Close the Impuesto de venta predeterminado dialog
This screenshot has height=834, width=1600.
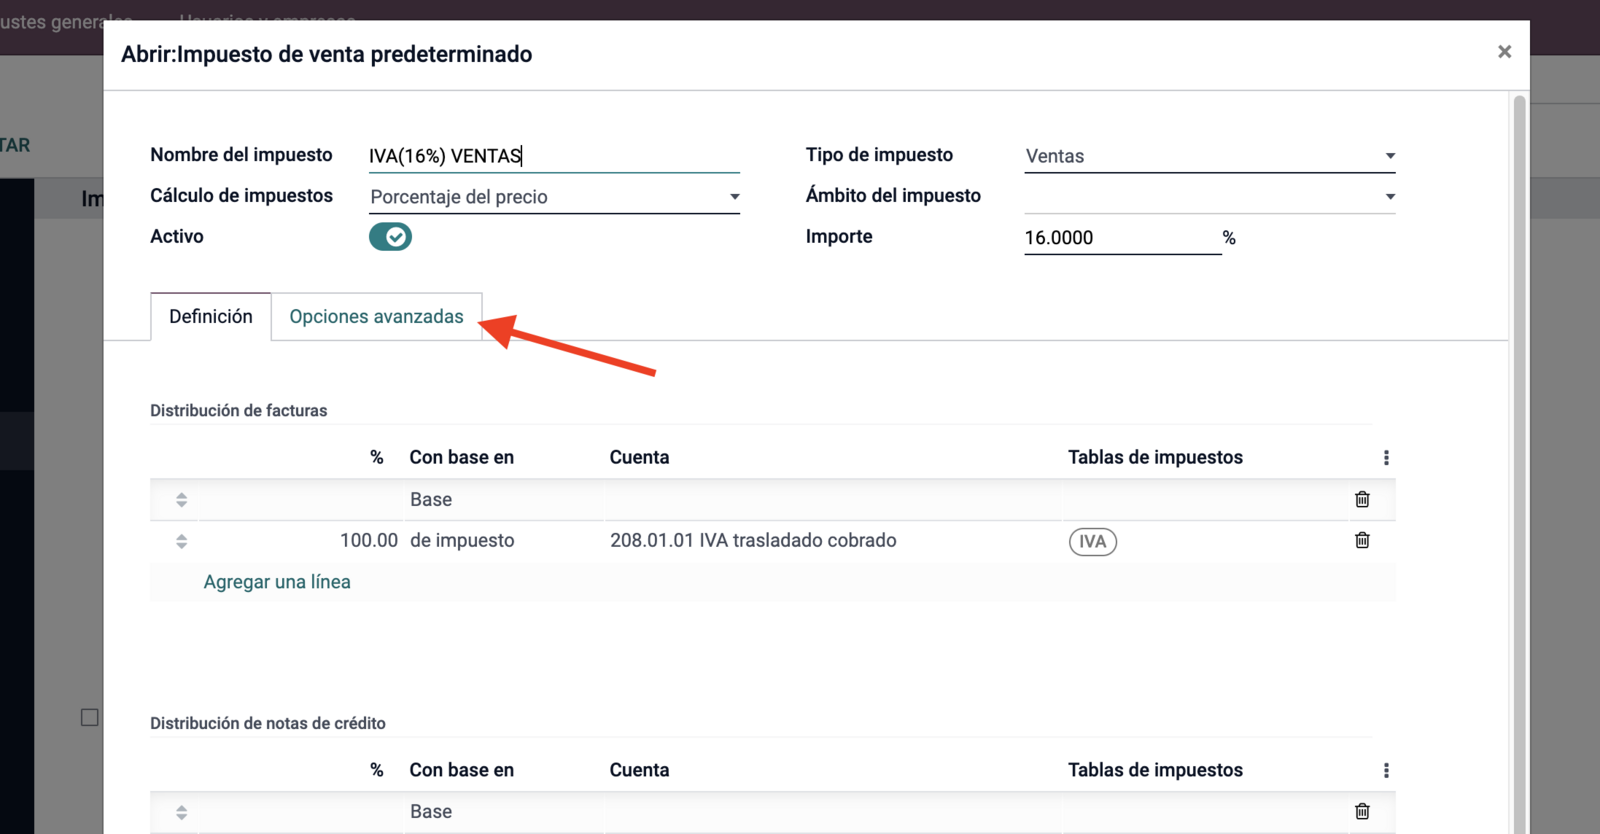pyautogui.click(x=1504, y=52)
